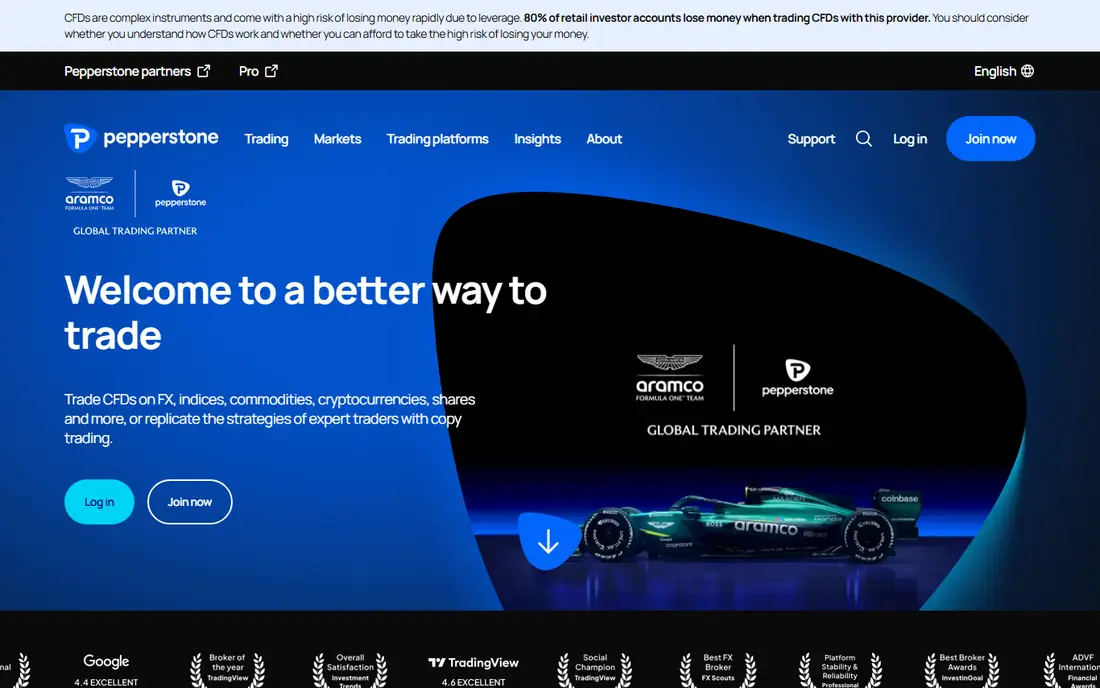Image resolution: width=1100 pixels, height=688 pixels.
Task: Click the large Aramco Formula One Team logo
Action: tap(670, 377)
